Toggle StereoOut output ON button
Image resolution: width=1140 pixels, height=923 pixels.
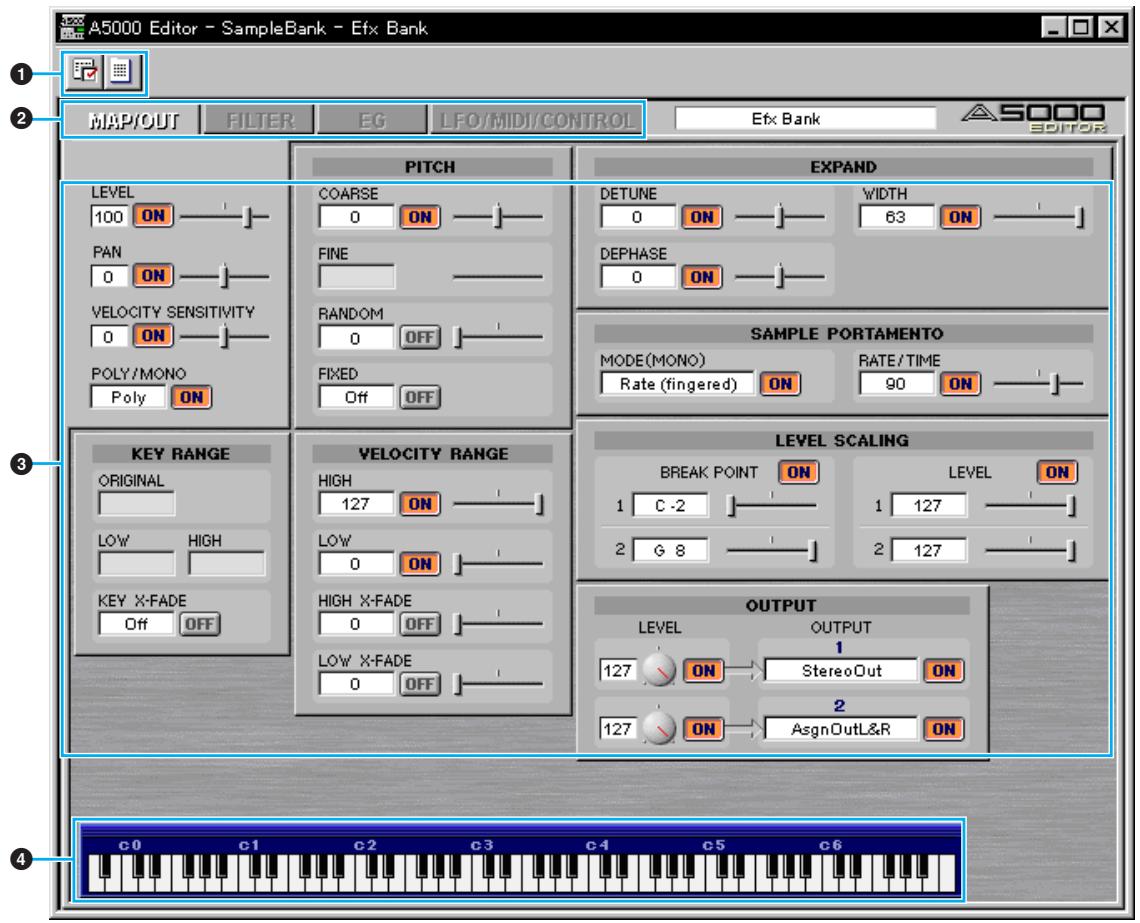(944, 670)
